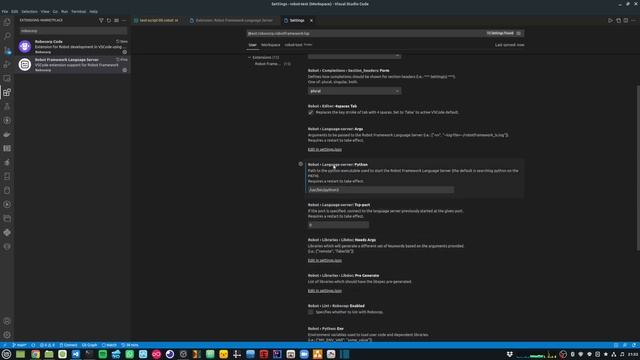The height and width of the screenshot is (360, 640).
Task: Click the Run play icon in editor toolbar
Action: pos(610,20)
